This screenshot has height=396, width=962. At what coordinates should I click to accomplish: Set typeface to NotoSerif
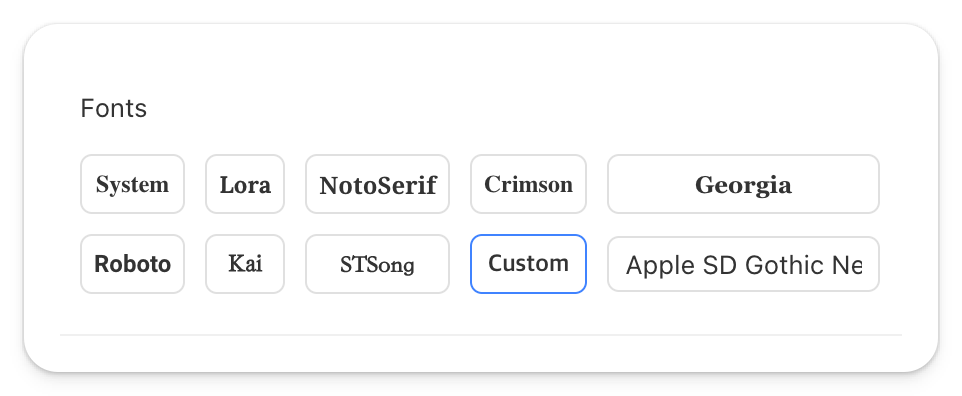(377, 184)
